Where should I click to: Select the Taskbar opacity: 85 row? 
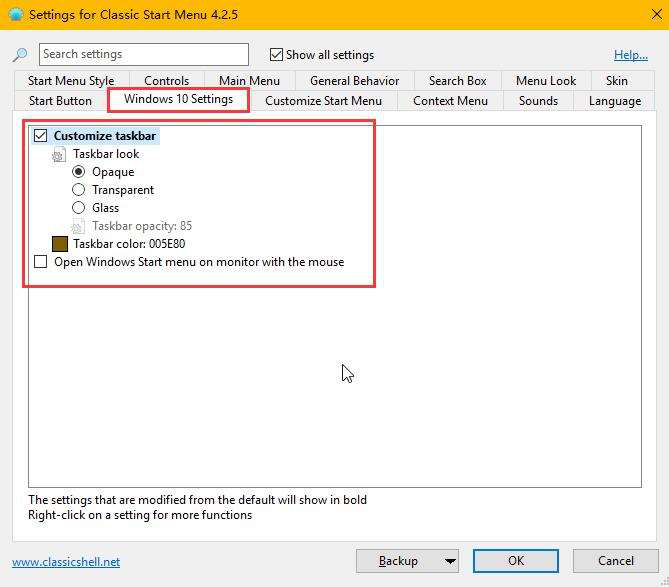click(132, 226)
